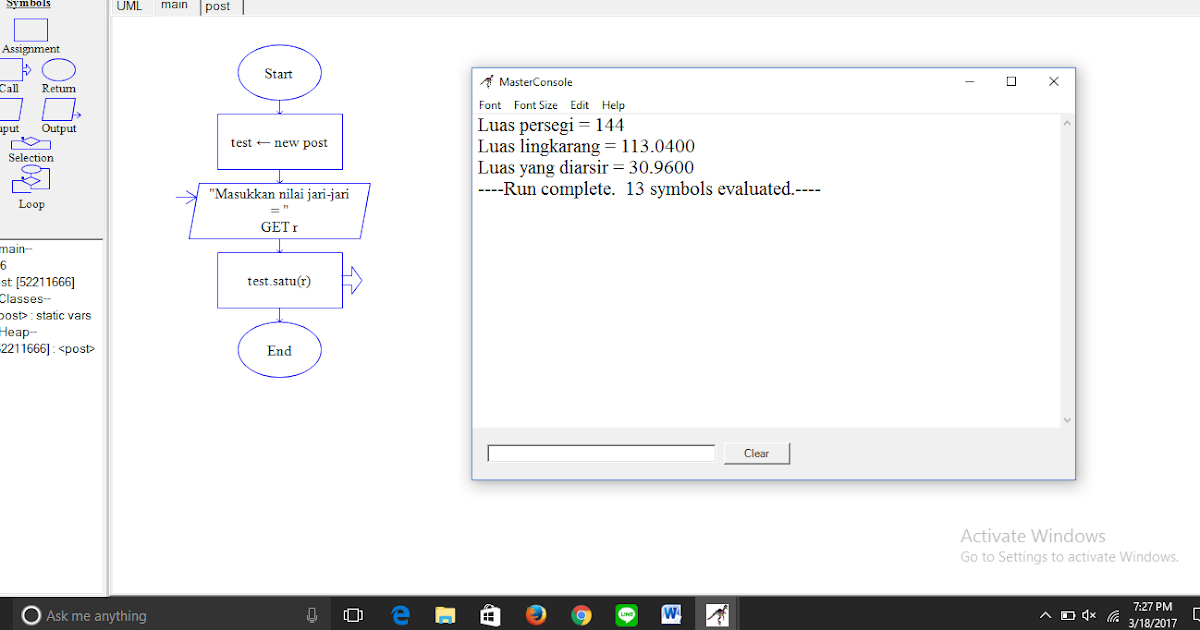Close the MasterConsole window
This screenshot has width=1200, height=630.
(1053, 82)
